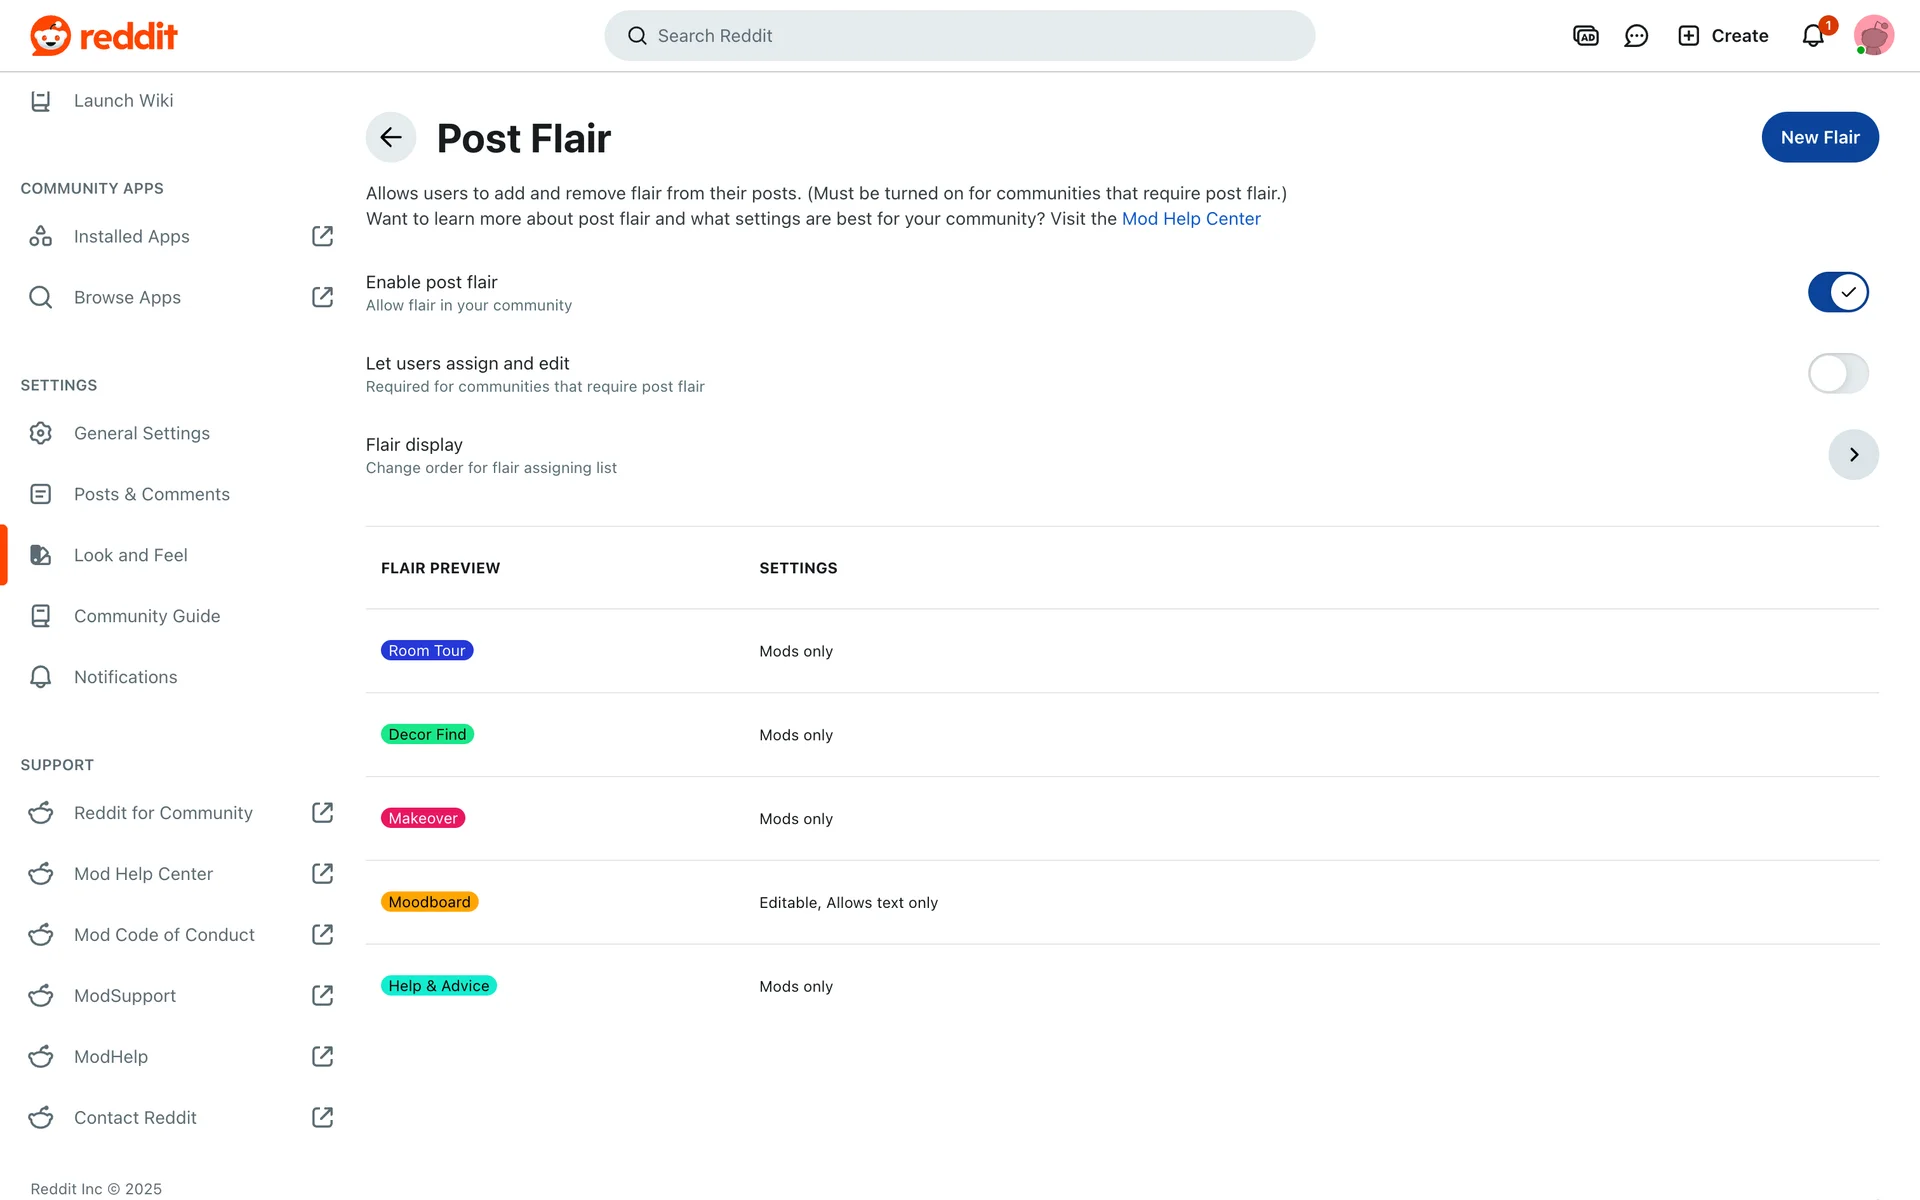This screenshot has width=1920, height=1200.
Task: Click the New Flair button
Action: pyautogui.click(x=1819, y=137)
